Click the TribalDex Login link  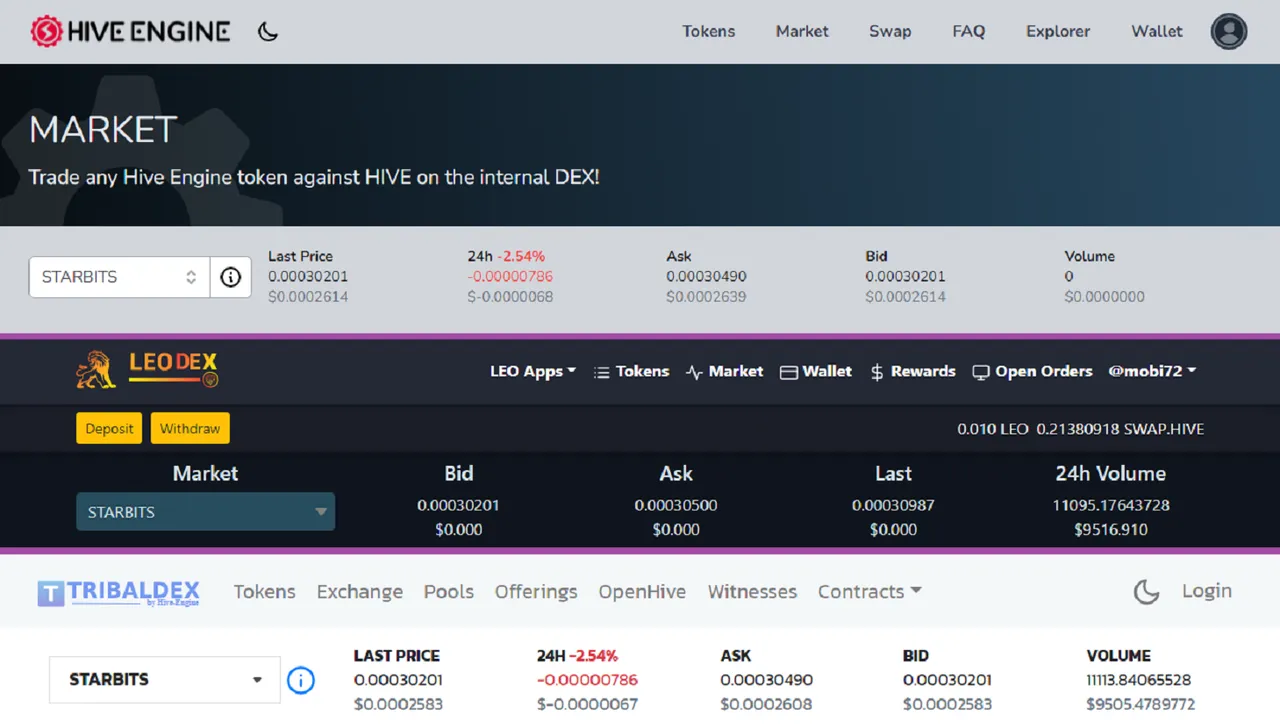pos(1207,591)
